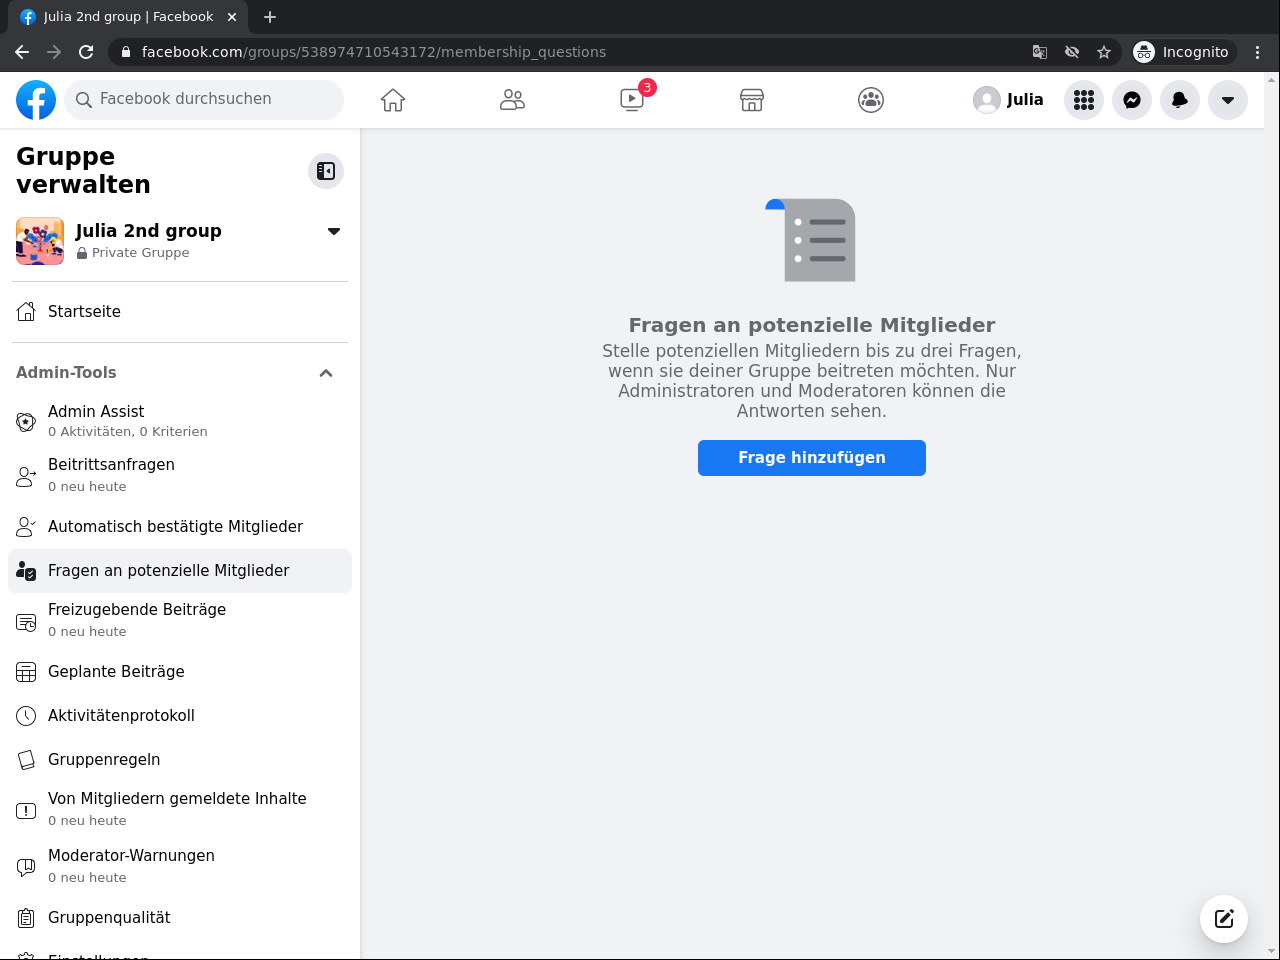This screenshot has height=960, width=1280.
Task: Open the Aktivitätenprotokoll entry
Action: coord(180,716)
